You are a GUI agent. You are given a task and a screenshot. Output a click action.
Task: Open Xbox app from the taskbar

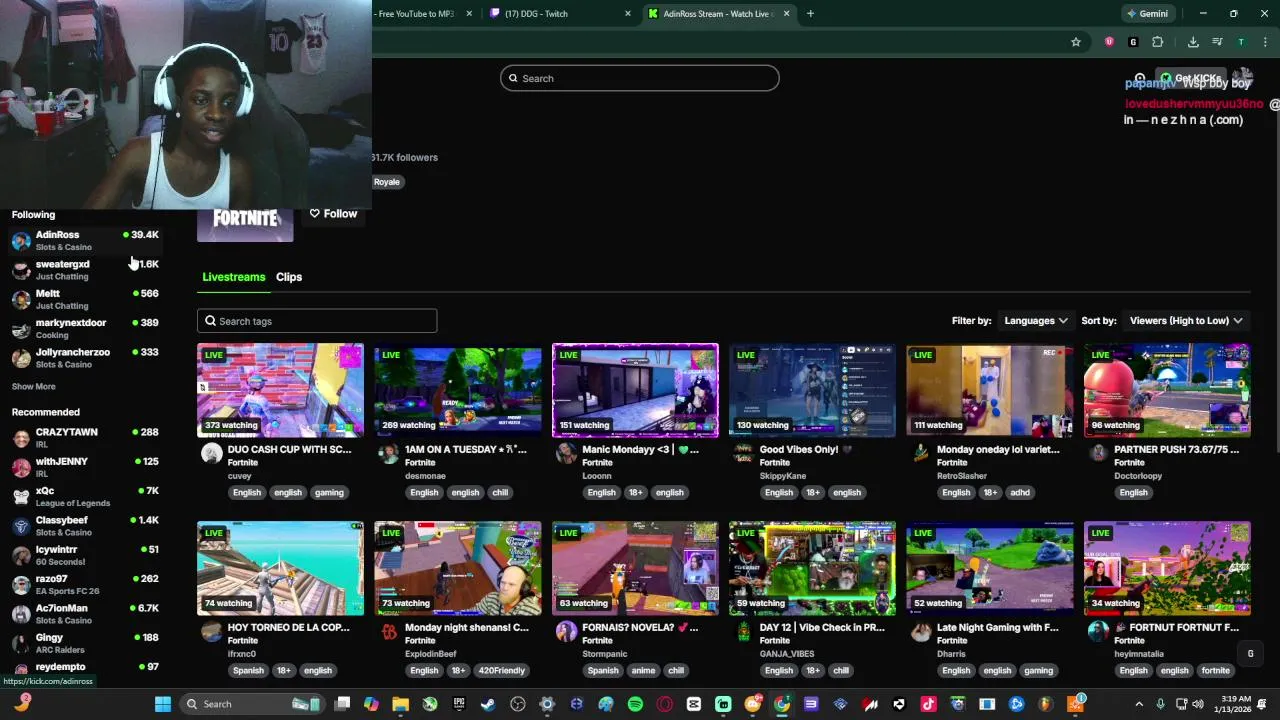[x=430, y=704]
